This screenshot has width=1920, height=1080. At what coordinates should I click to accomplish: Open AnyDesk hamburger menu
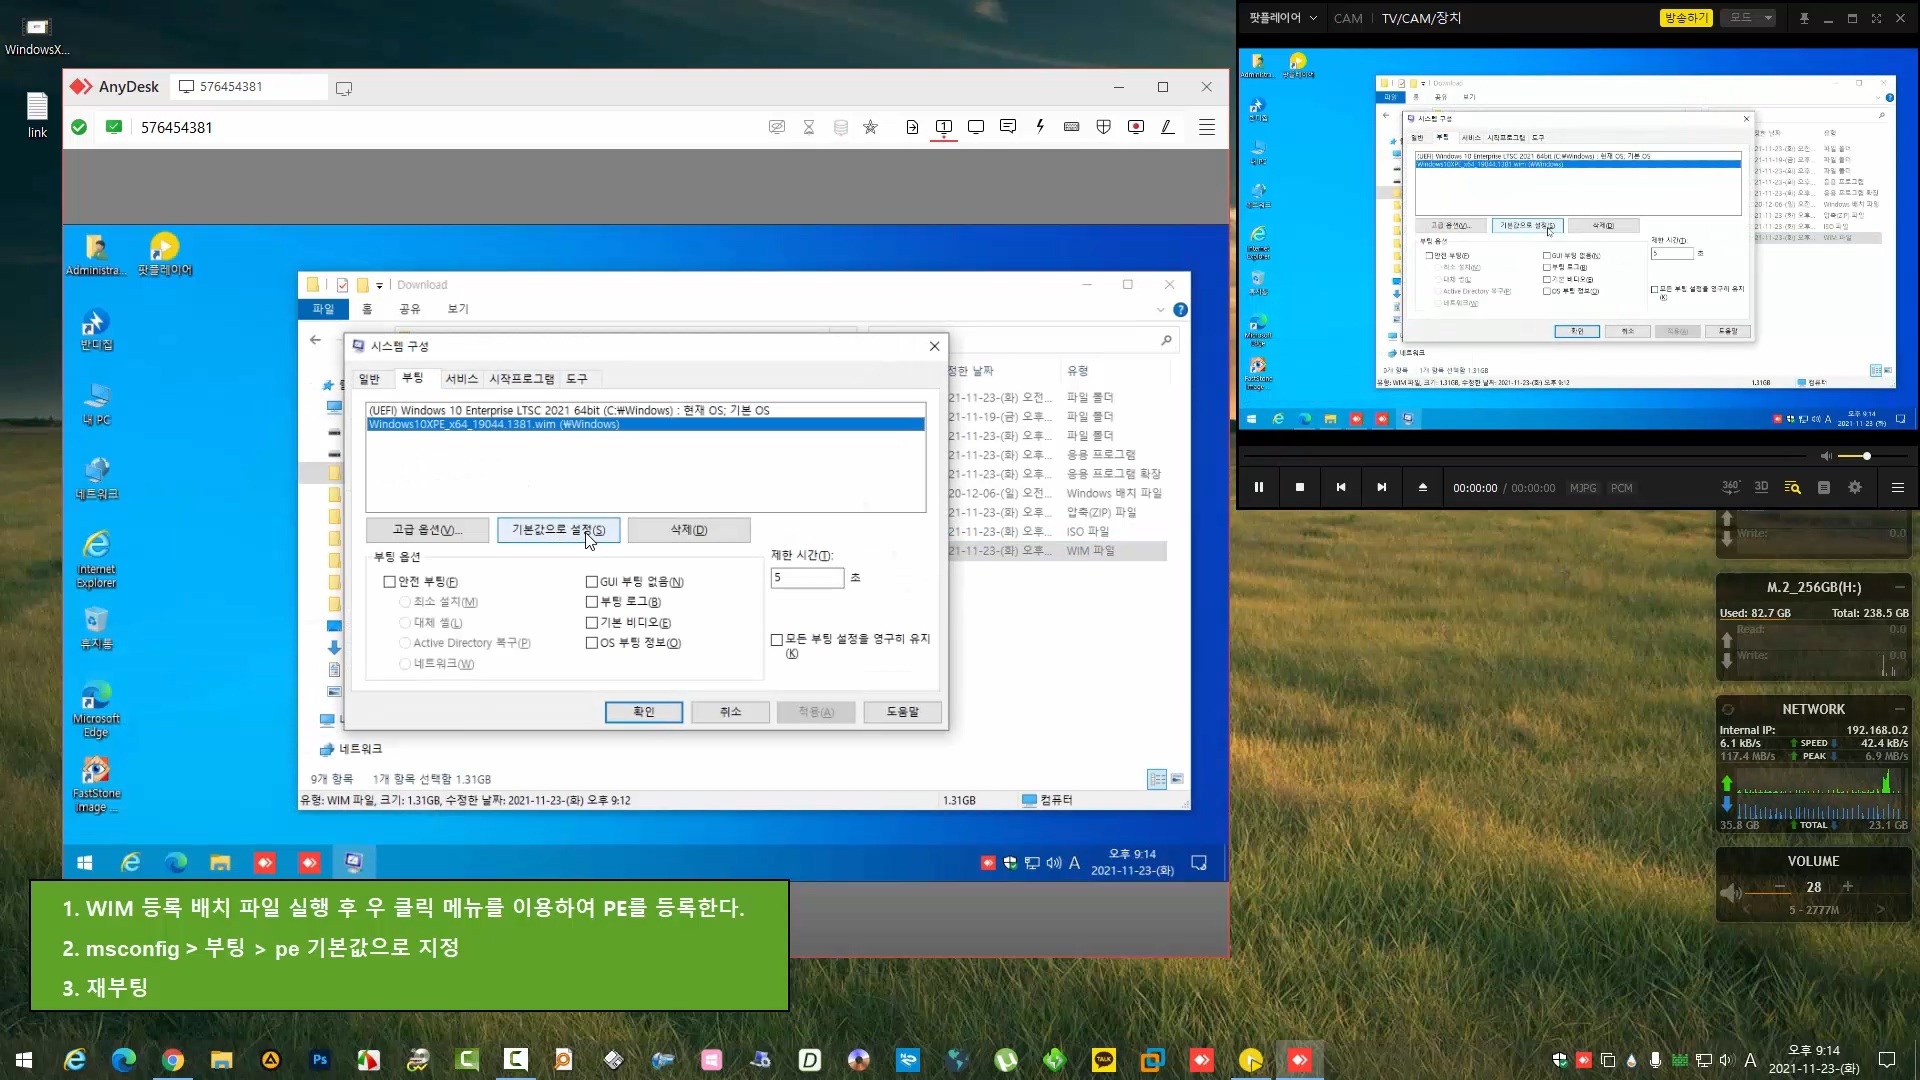(1207, 127)
